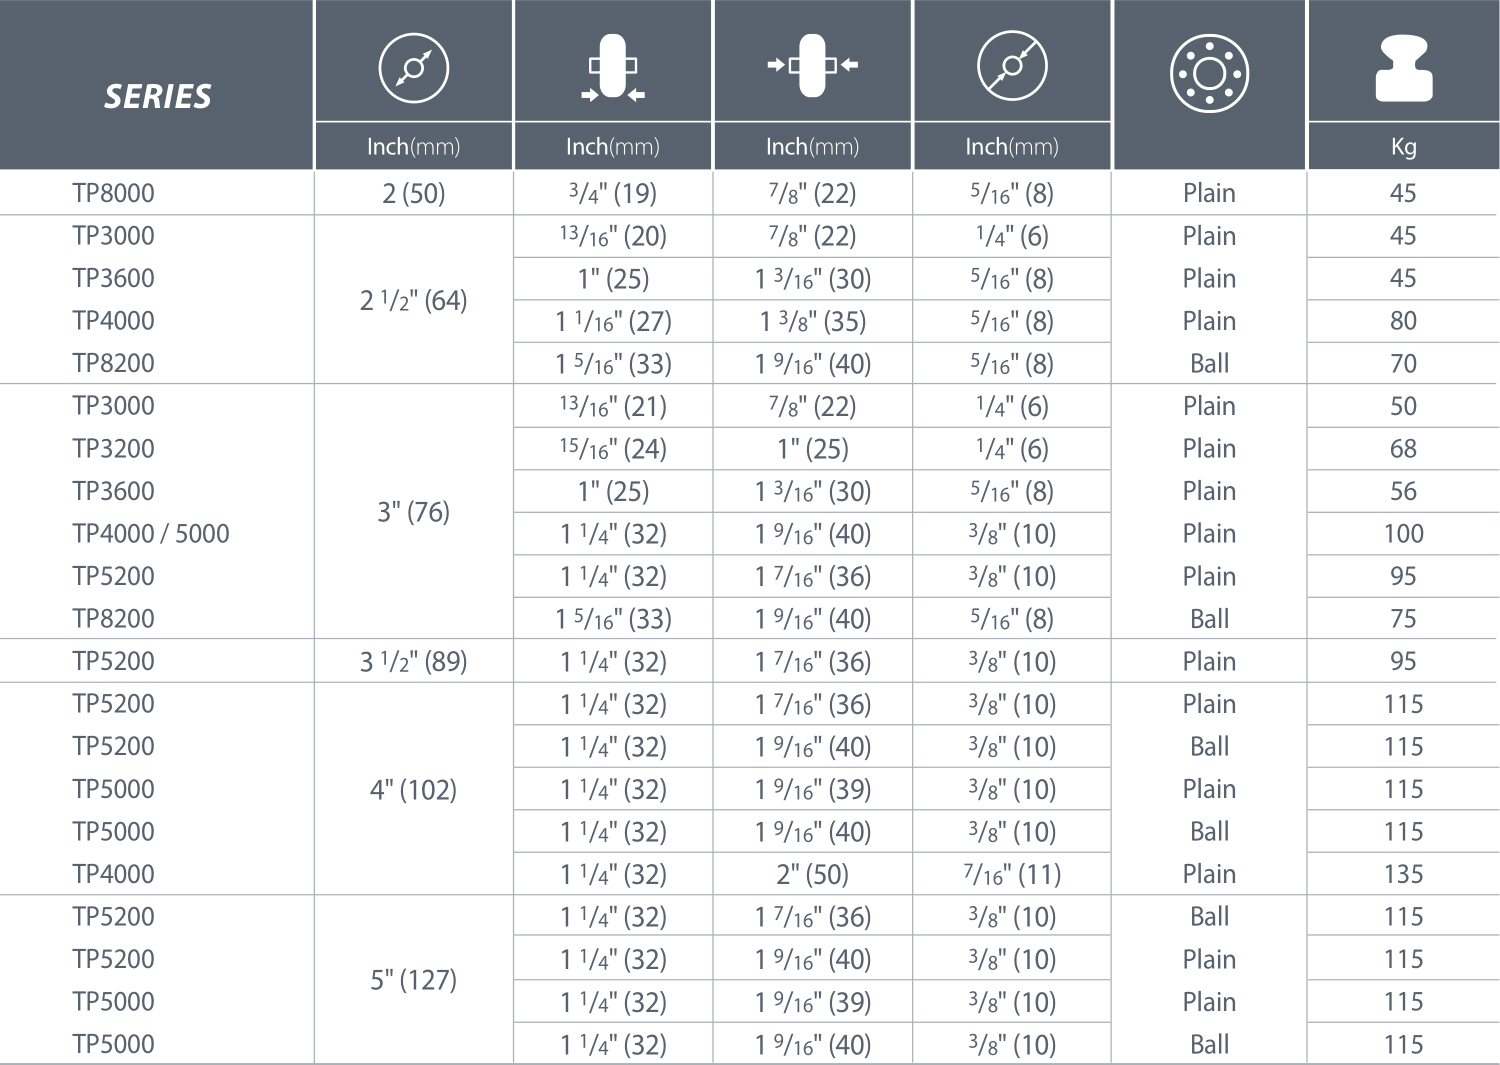This screenshot has width=1500, height=1065.
Task: Click the 135 kg load value
Action: coord(1404,875)
